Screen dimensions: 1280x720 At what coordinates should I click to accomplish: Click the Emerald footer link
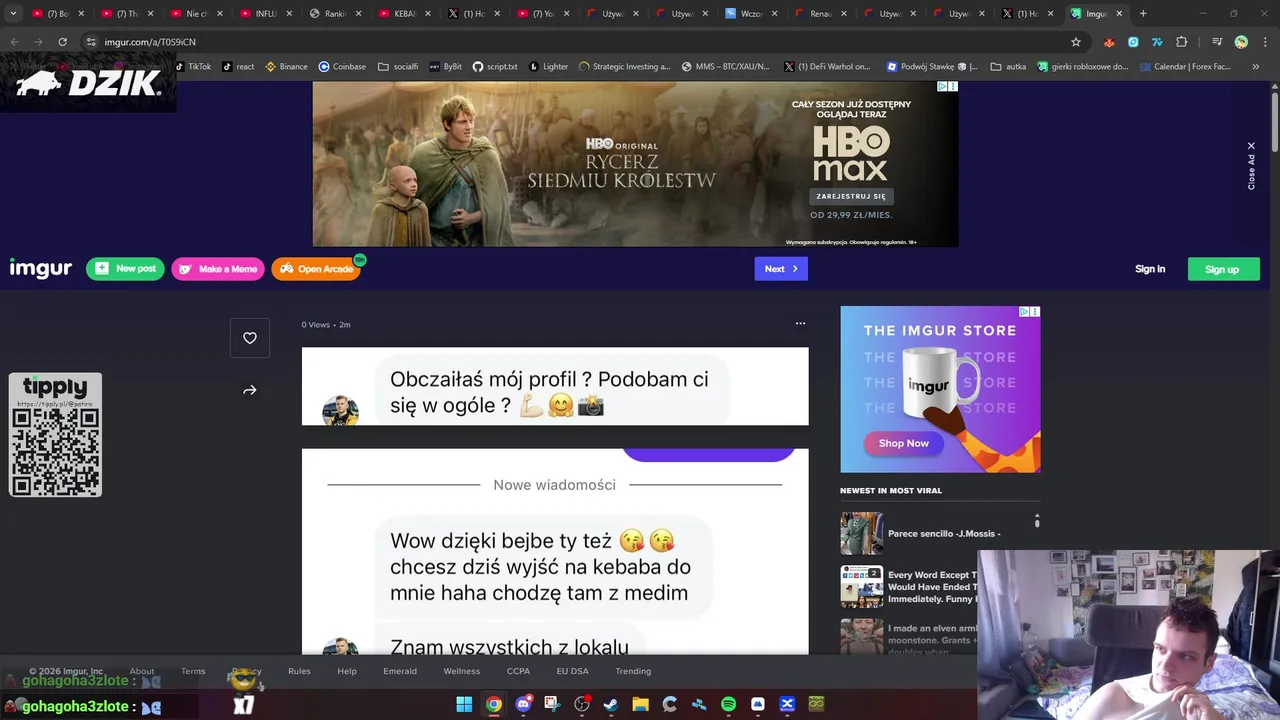coord(400,671)
